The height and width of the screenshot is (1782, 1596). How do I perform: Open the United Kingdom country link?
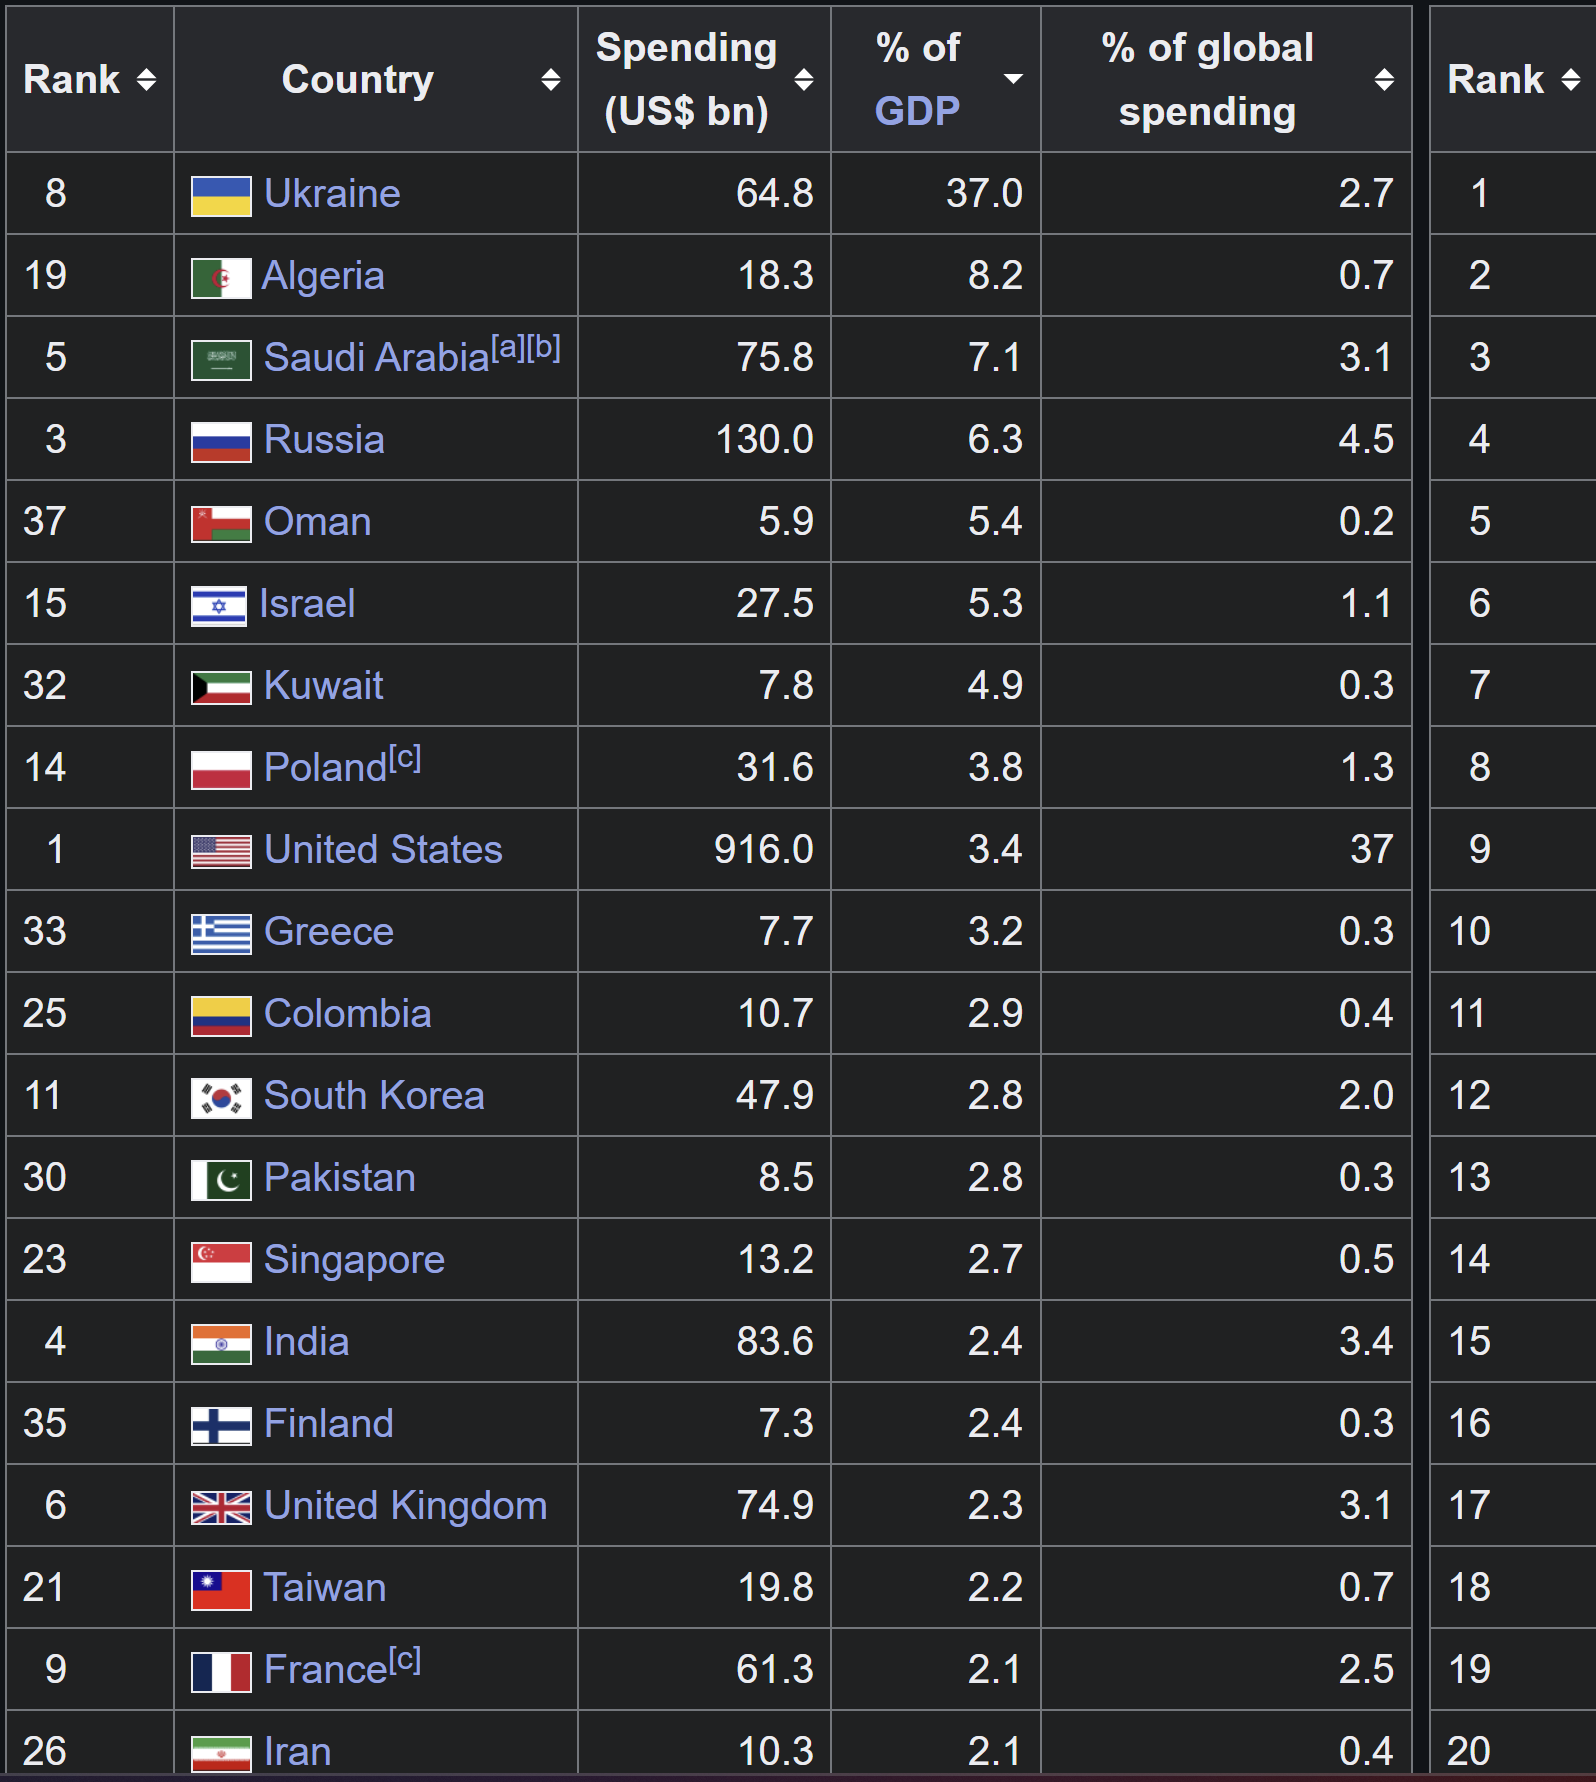(x=405, y=1506)
